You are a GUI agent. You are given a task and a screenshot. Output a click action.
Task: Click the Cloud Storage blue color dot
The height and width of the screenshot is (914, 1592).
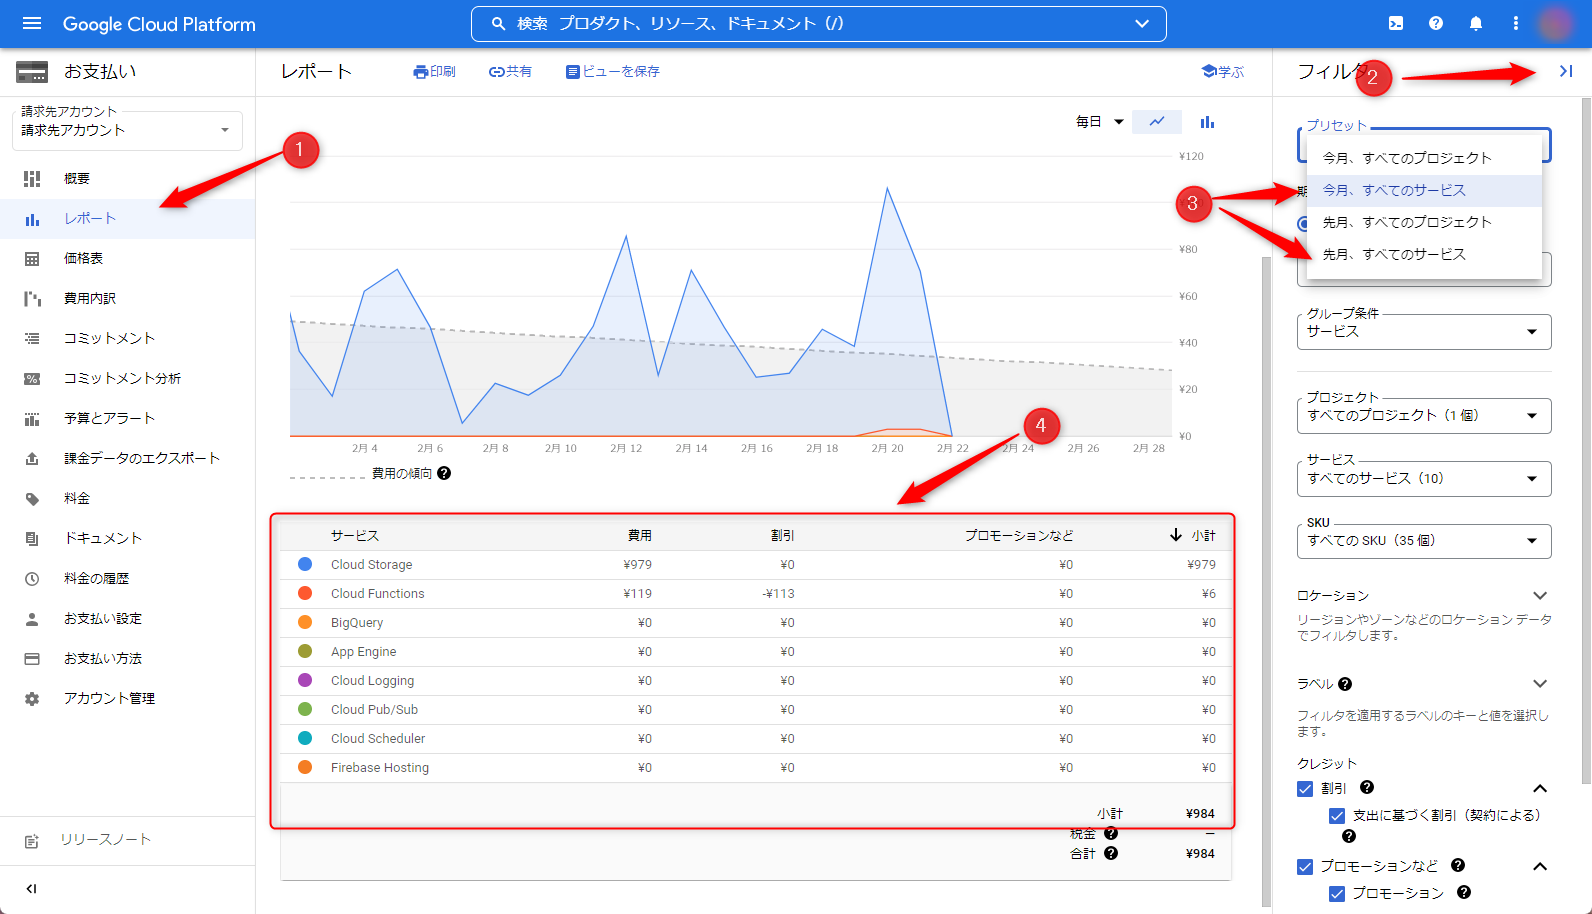click(x=305, y=564)
